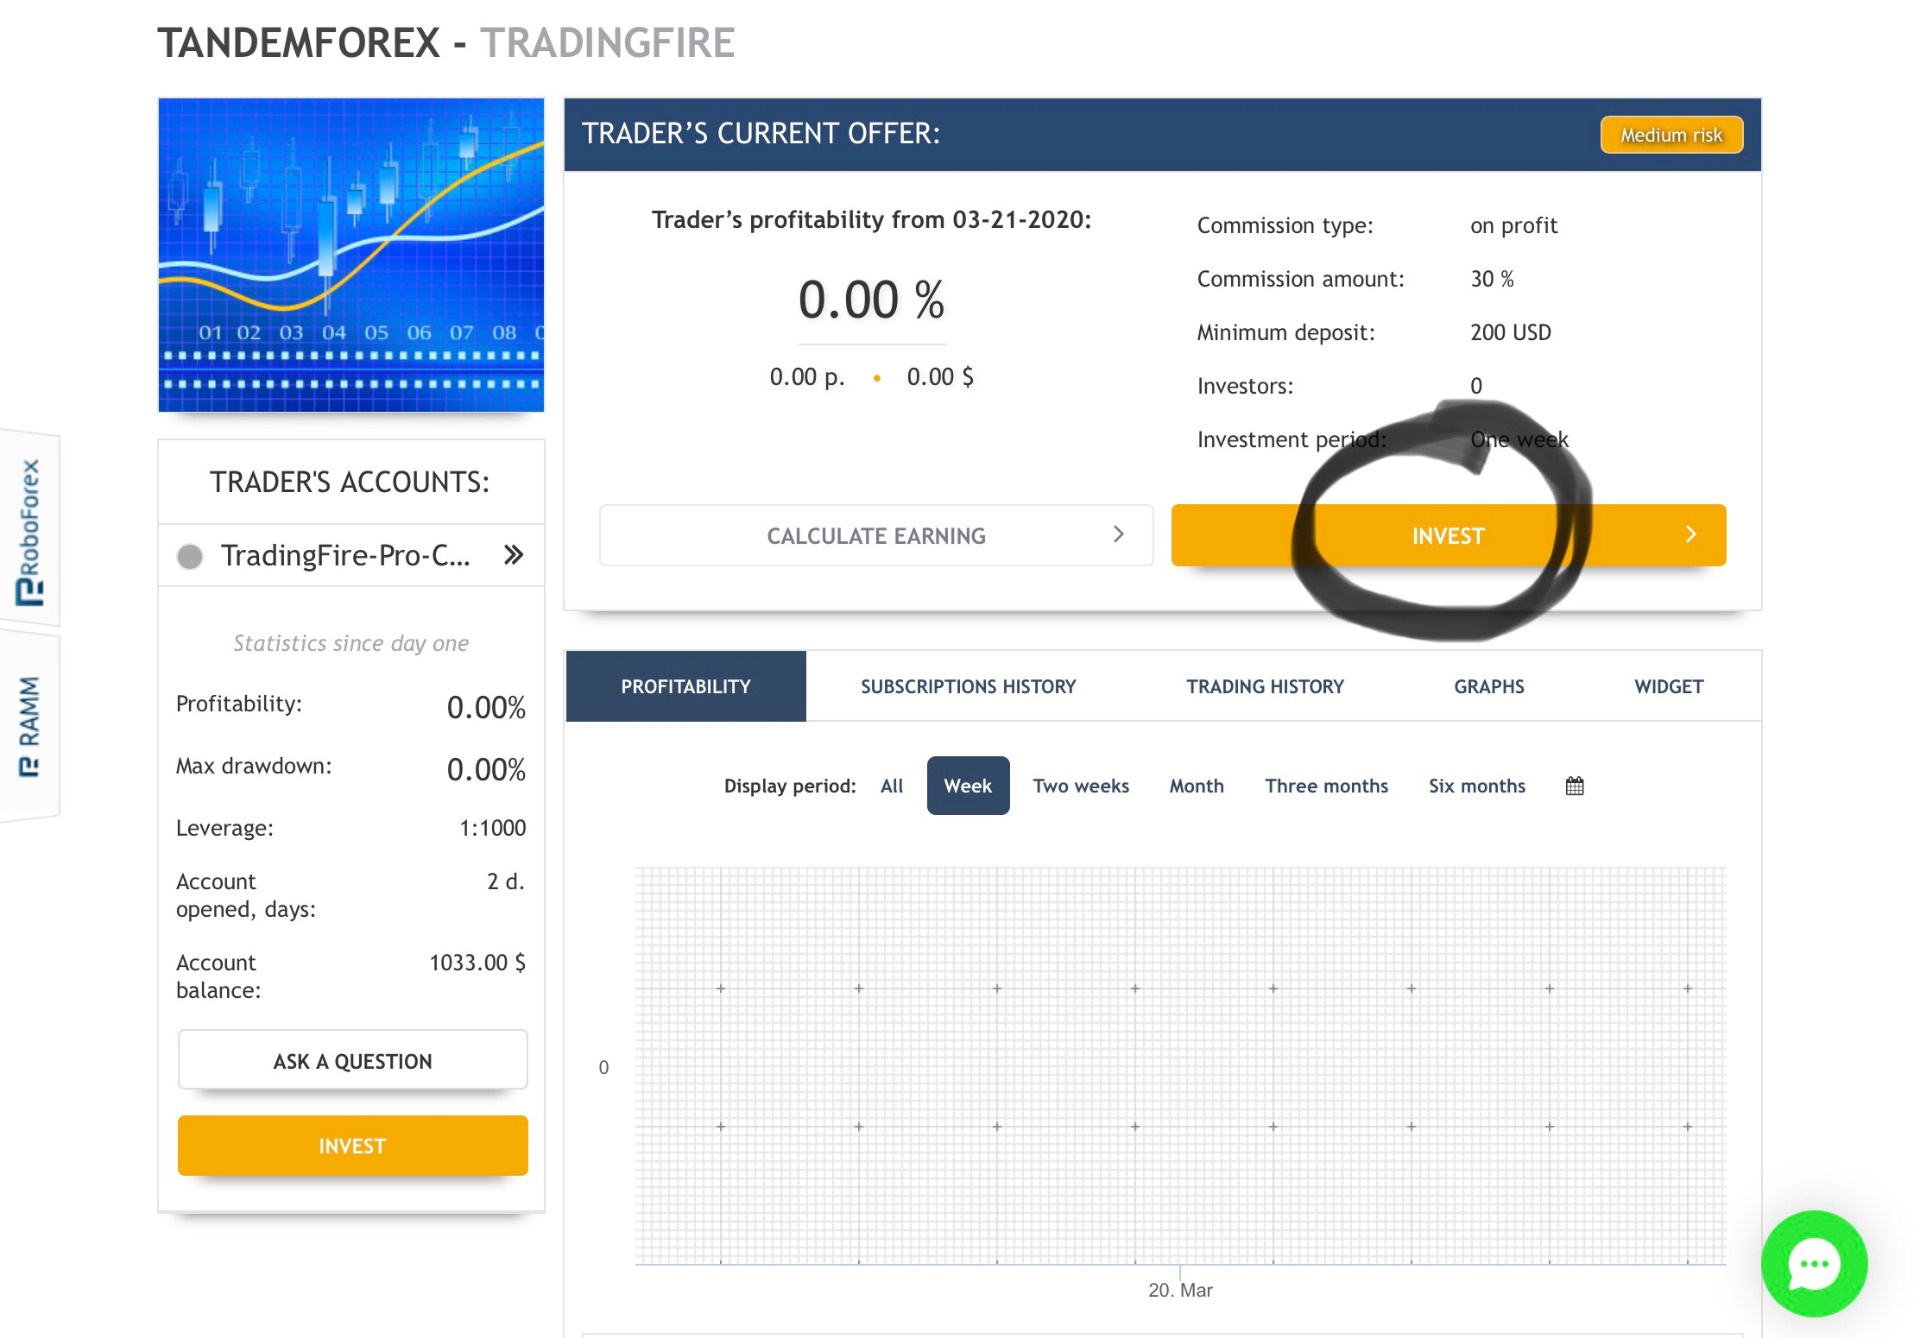Select the All display period
This screenshot has width=1920, height=1338.
tap(891, 786)
